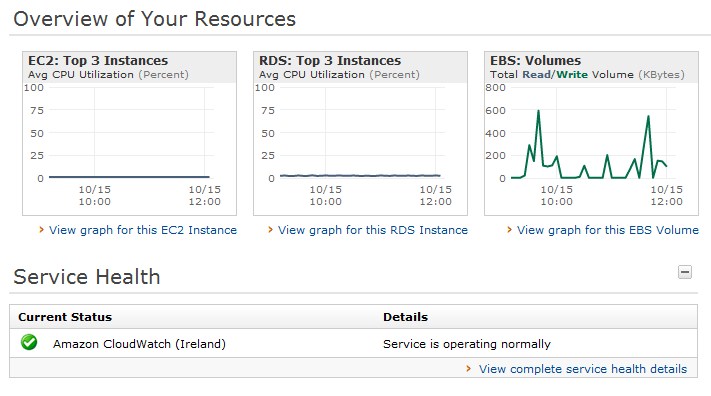This screenshot has width=711, height=396.
Task: Click the orange arrow beside EBS graph link
Action: click(509, 230)
